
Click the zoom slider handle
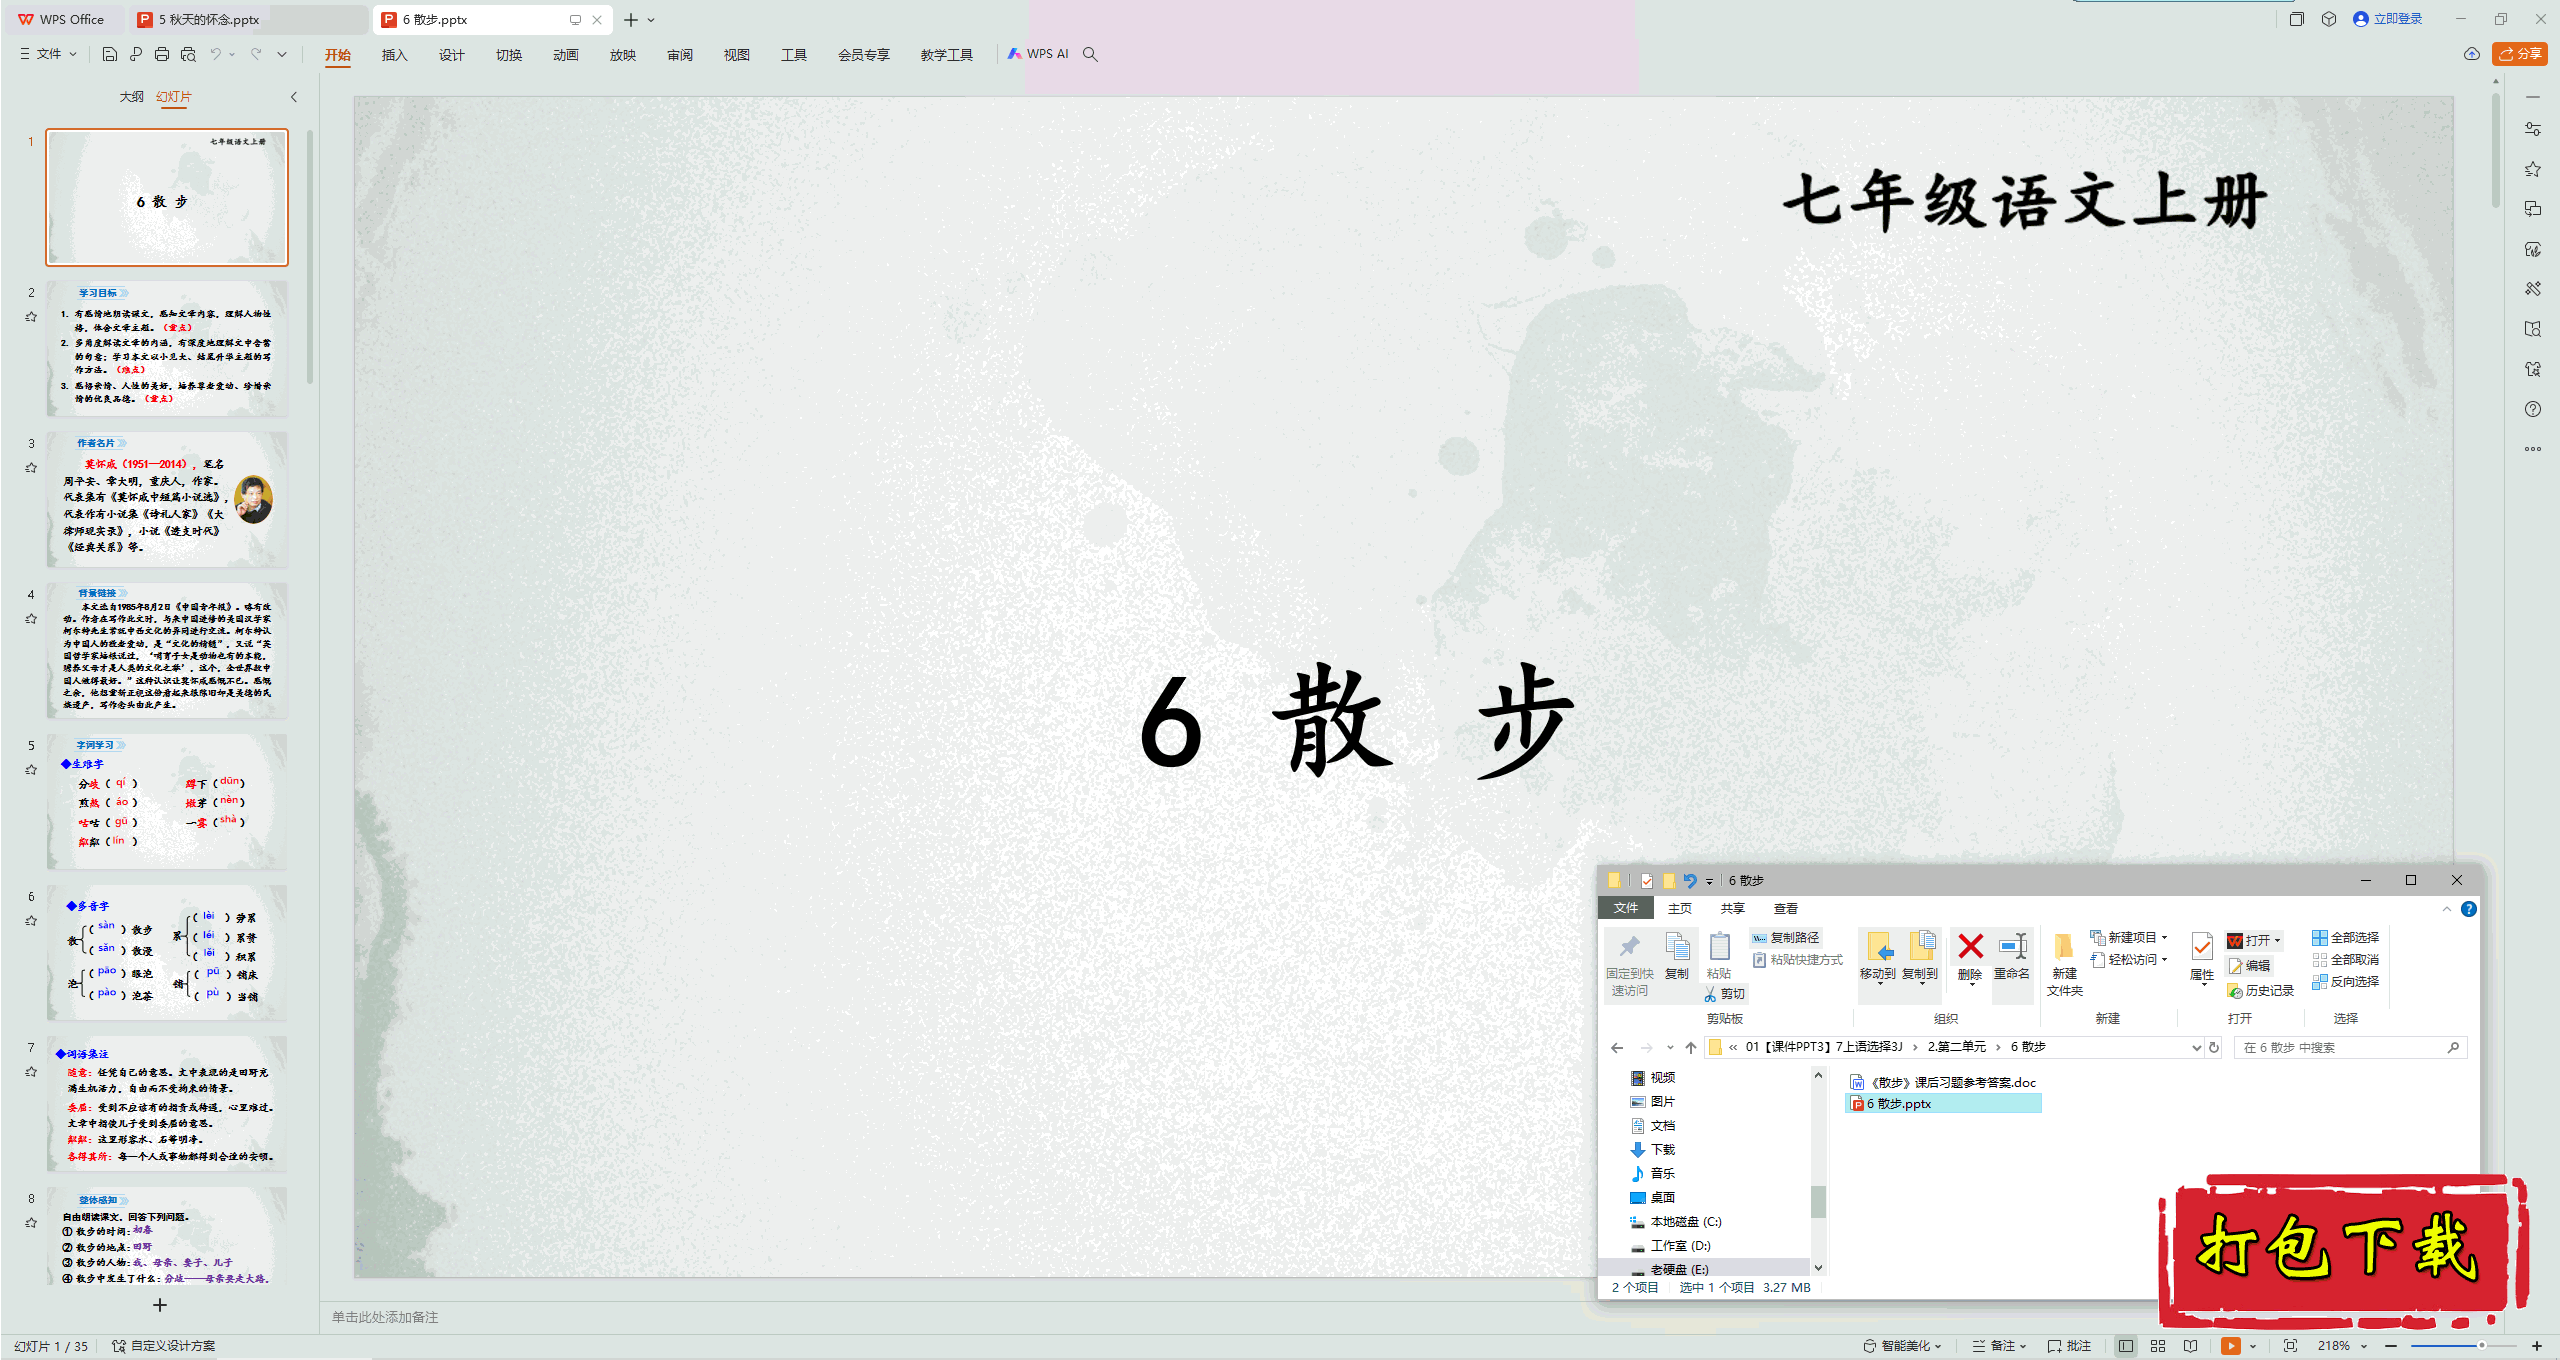[2482, 1346]
